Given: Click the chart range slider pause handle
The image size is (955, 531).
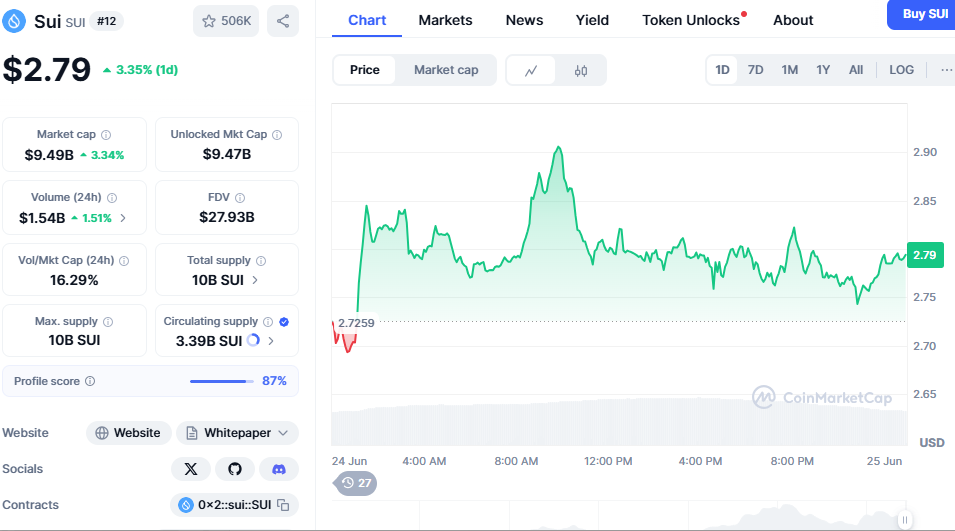Looking at the screenshot, I should pos(905,520).
